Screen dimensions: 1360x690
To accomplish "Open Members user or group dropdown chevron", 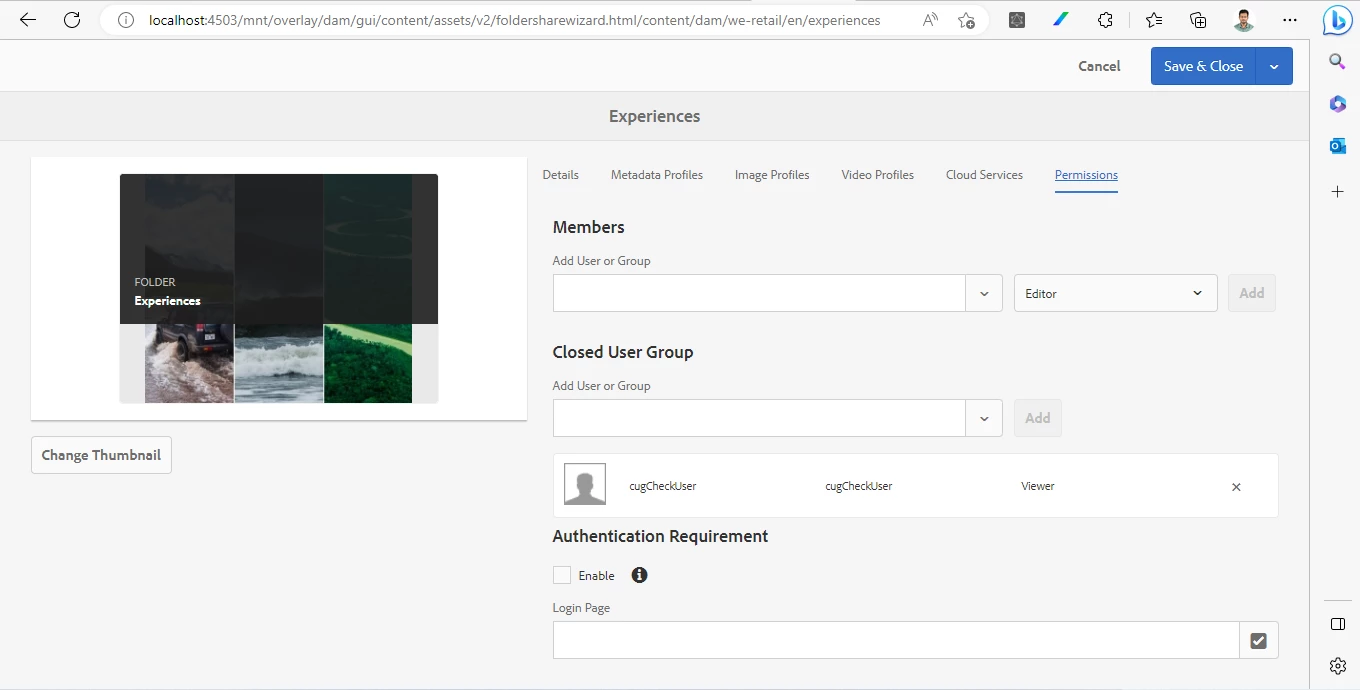I will [x=984, y=294].
